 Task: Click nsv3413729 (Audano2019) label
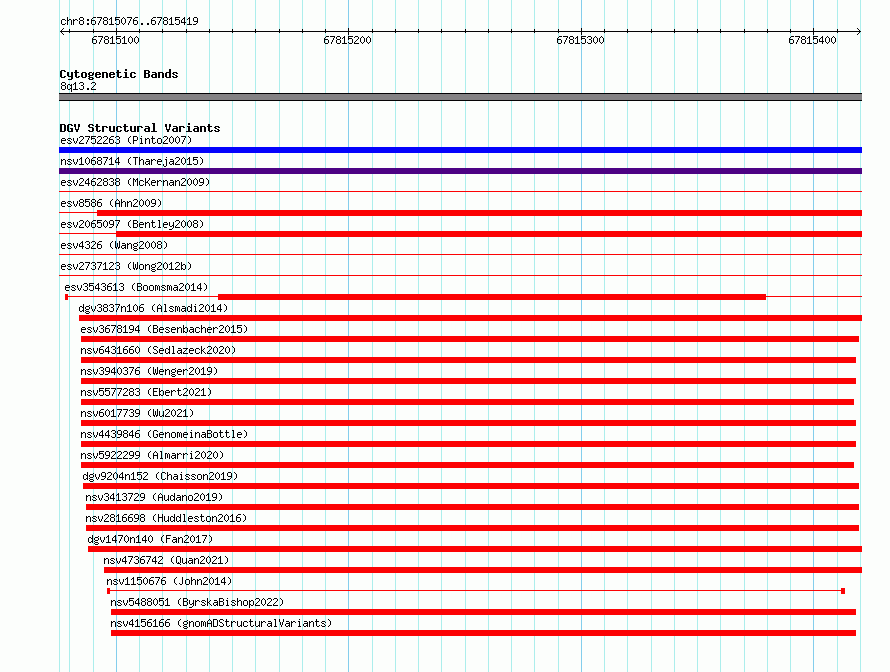tap(154, 497)
